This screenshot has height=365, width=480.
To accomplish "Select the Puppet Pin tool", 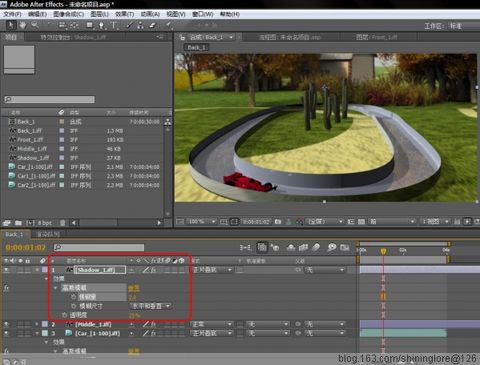I will (x=169, y=25).
